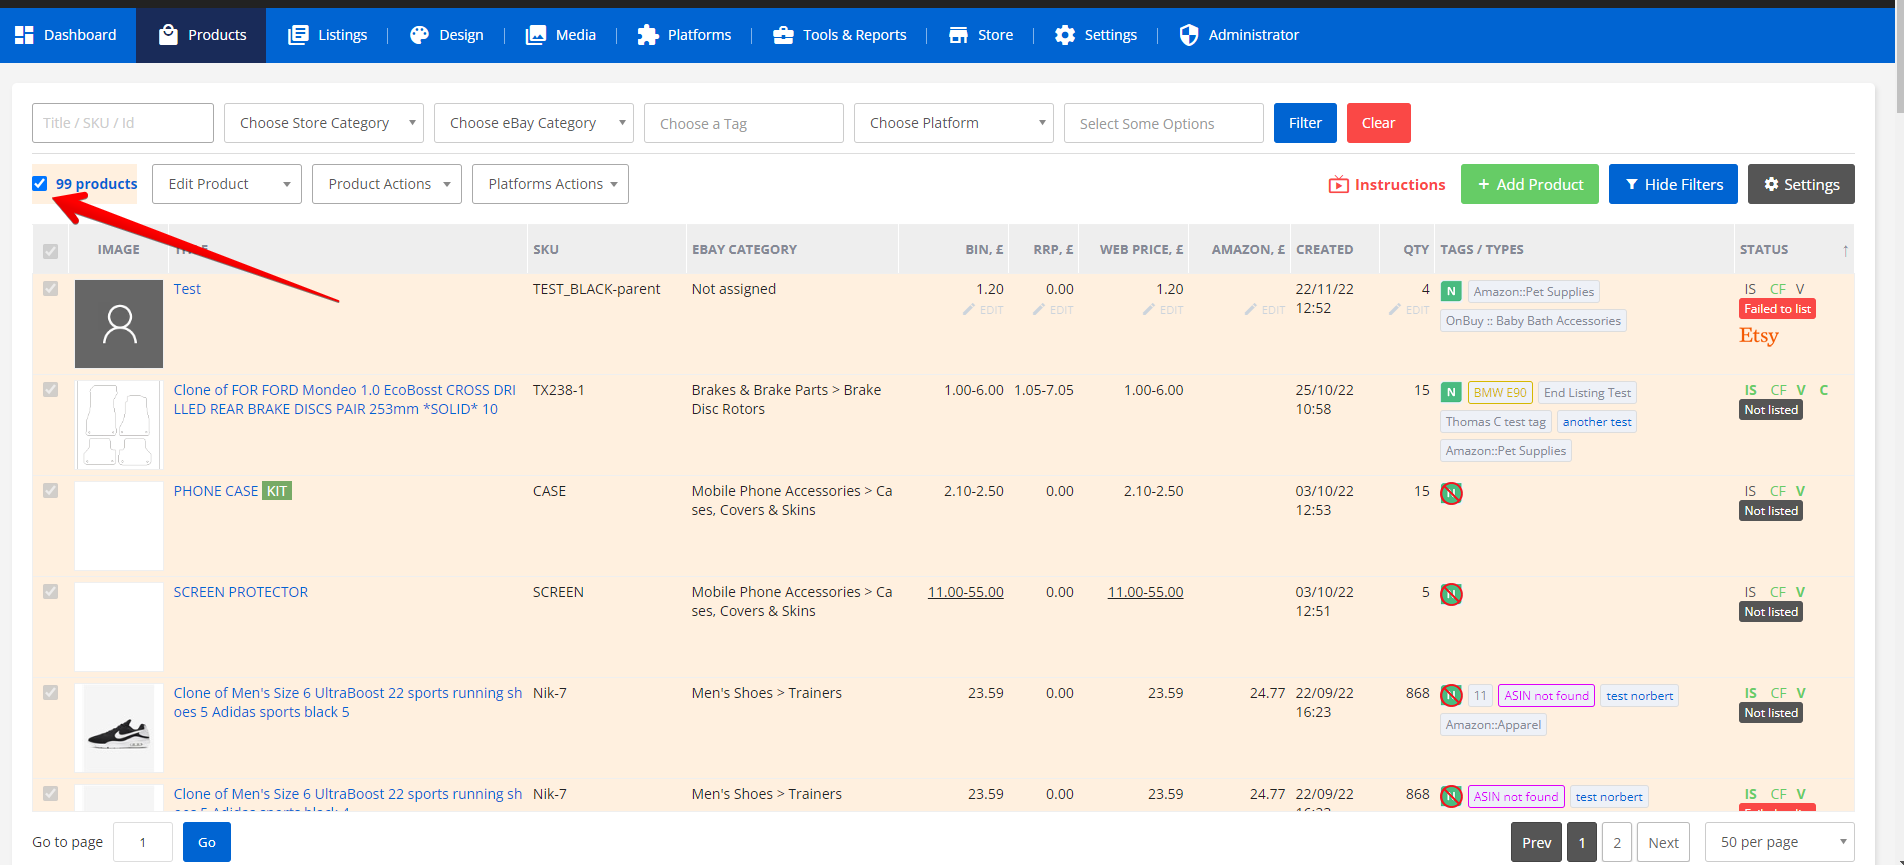Click the Instructions video icon

(1338, 184)
